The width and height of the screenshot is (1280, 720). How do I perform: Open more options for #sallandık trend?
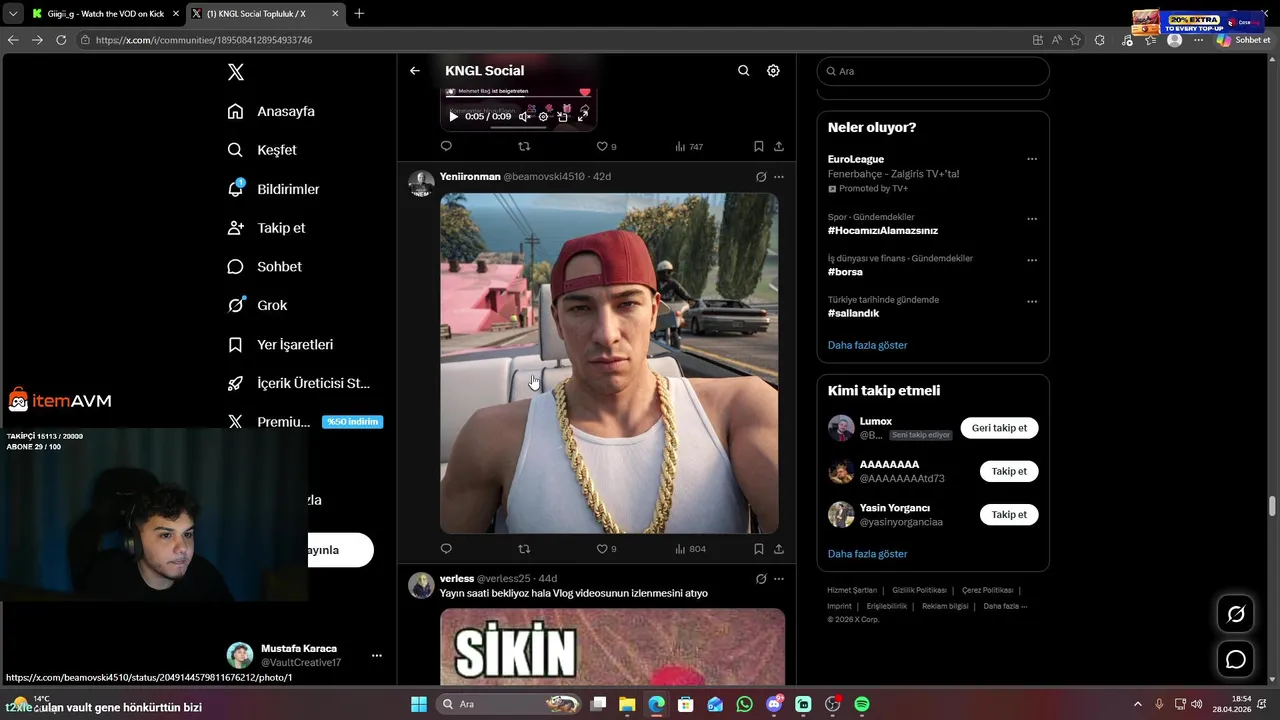click(x=1032, y=301)
